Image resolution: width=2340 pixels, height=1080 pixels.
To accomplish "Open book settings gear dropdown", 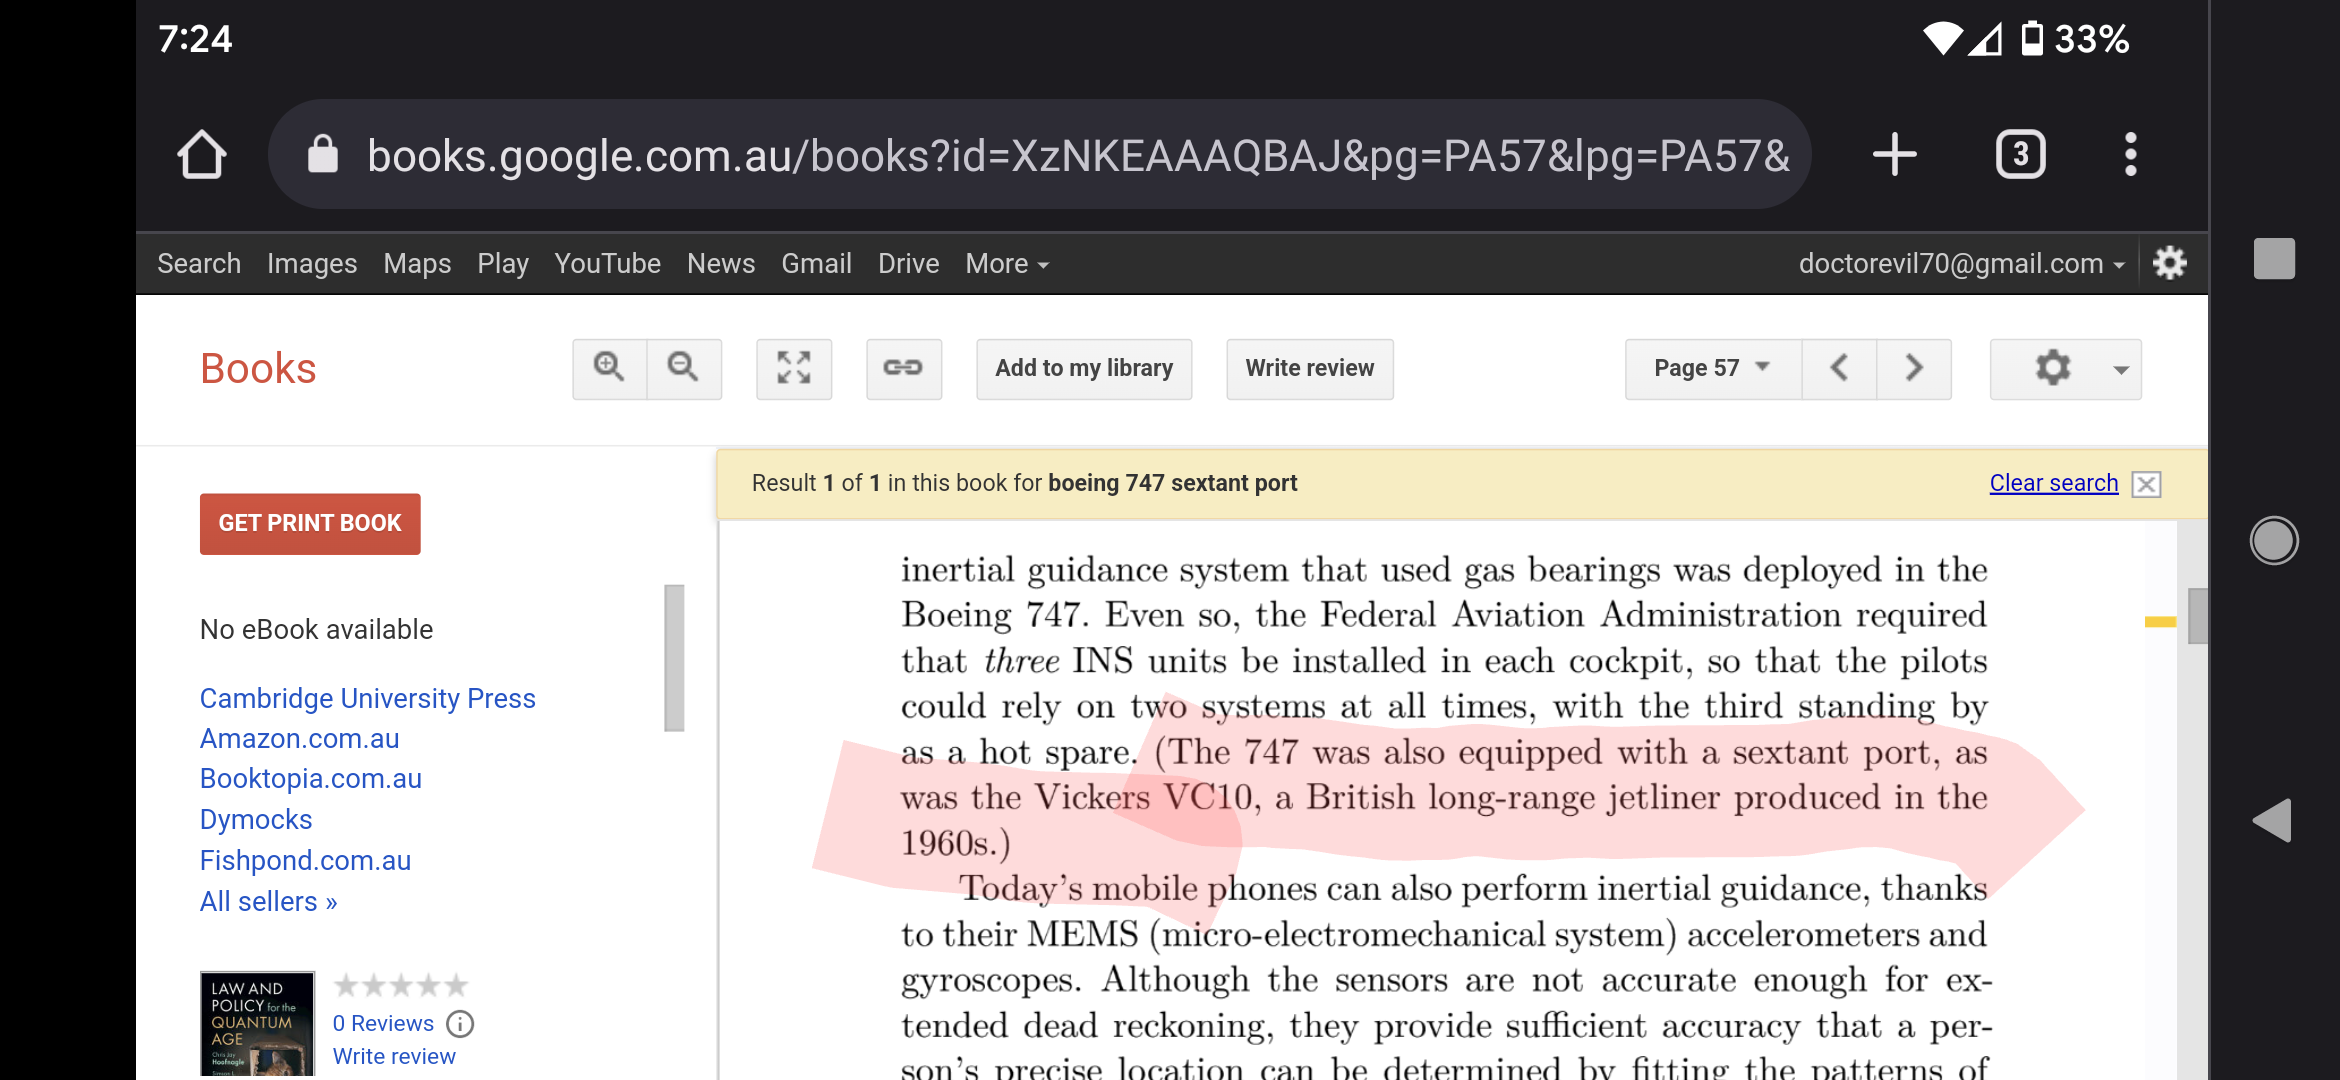I will point(2066,368).
